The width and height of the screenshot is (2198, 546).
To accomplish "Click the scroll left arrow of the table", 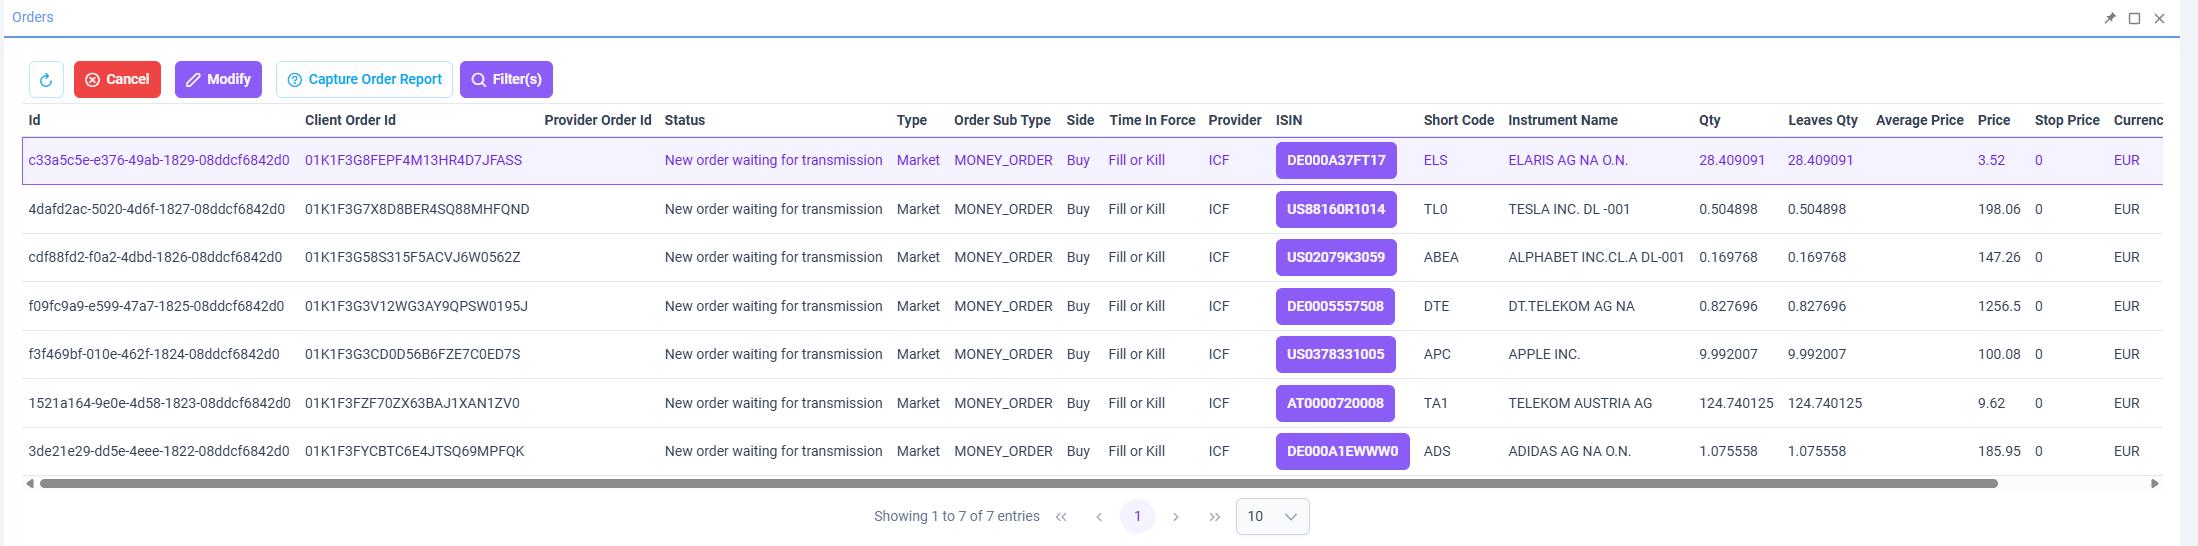I will (30, 483).
